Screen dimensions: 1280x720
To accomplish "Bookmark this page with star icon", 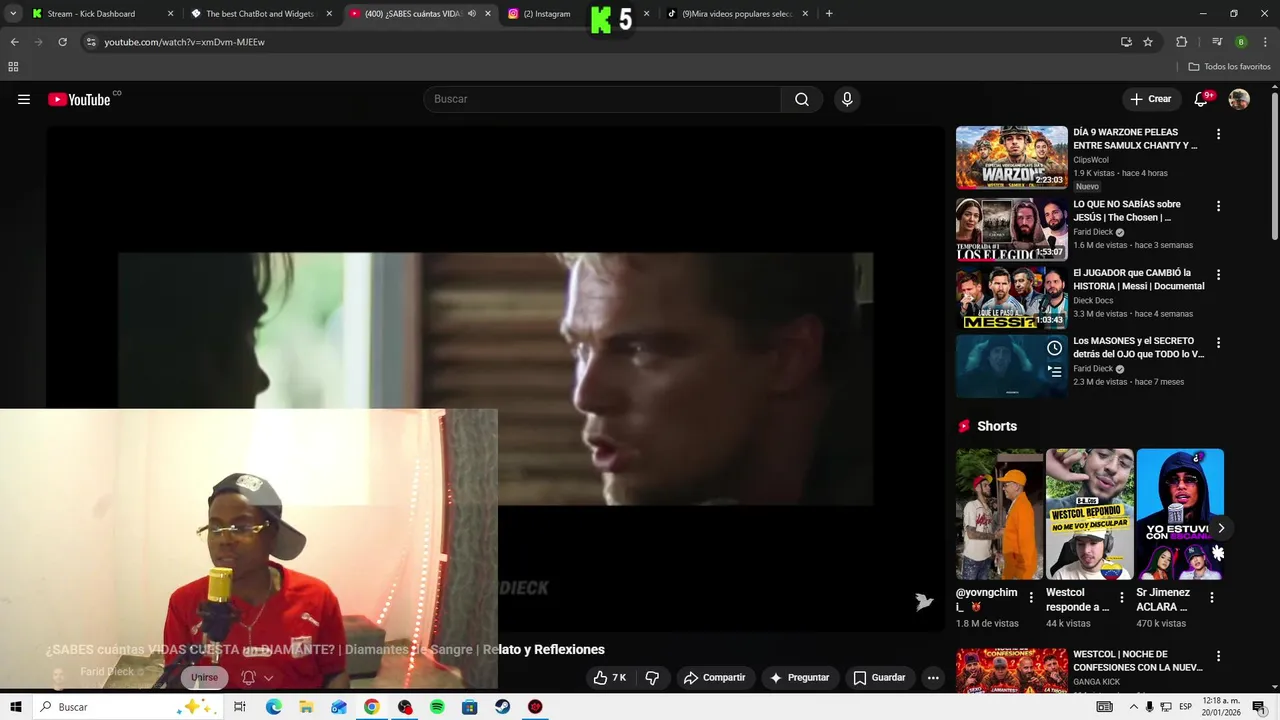I will pyautogui.click(x=1148, y=42).
